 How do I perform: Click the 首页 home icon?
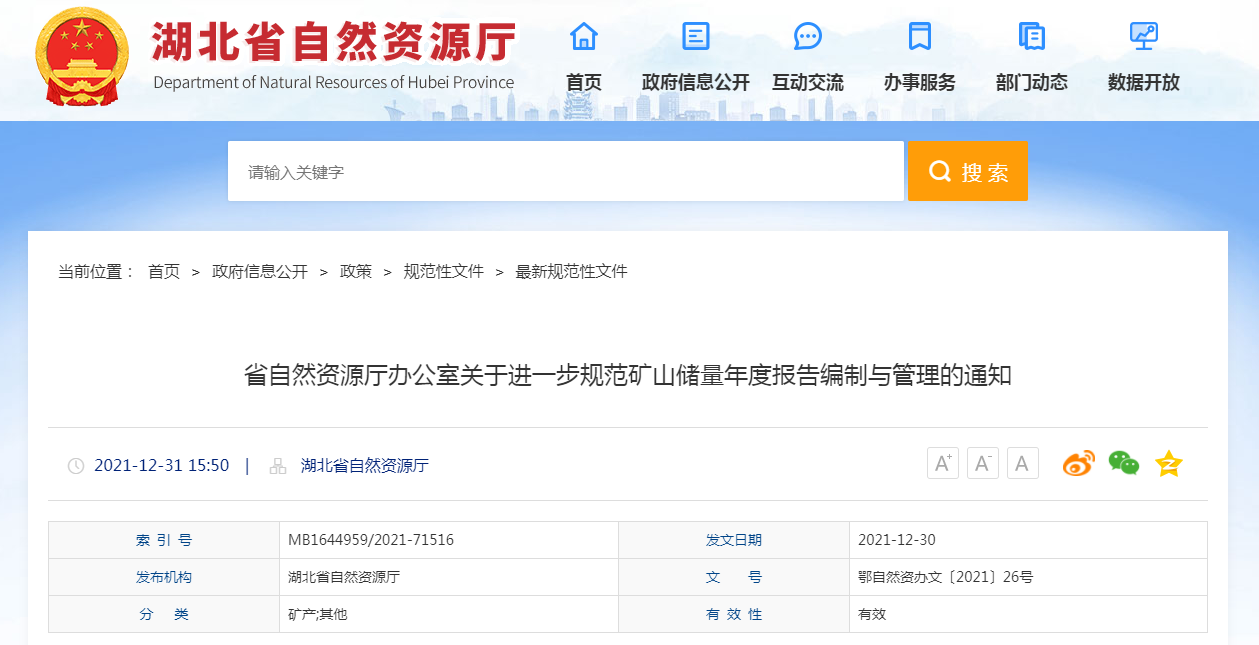[x=583, y=36]
